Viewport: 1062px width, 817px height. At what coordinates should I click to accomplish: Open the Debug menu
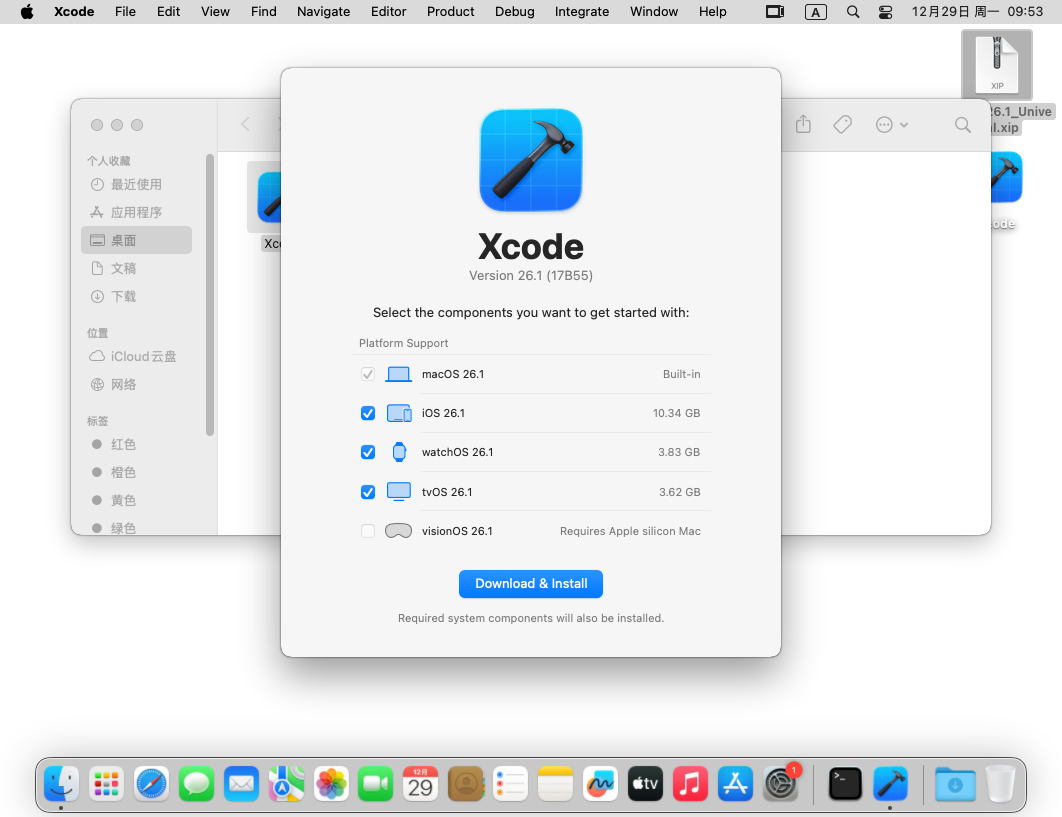(514, 12)
